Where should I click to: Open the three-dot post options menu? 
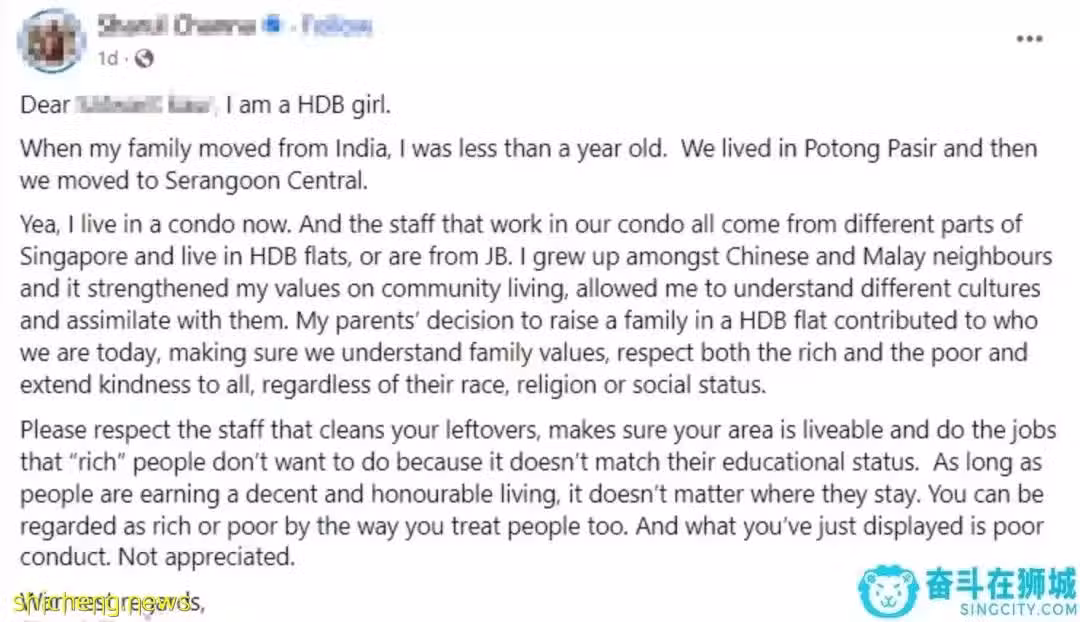click(1029, 39)
